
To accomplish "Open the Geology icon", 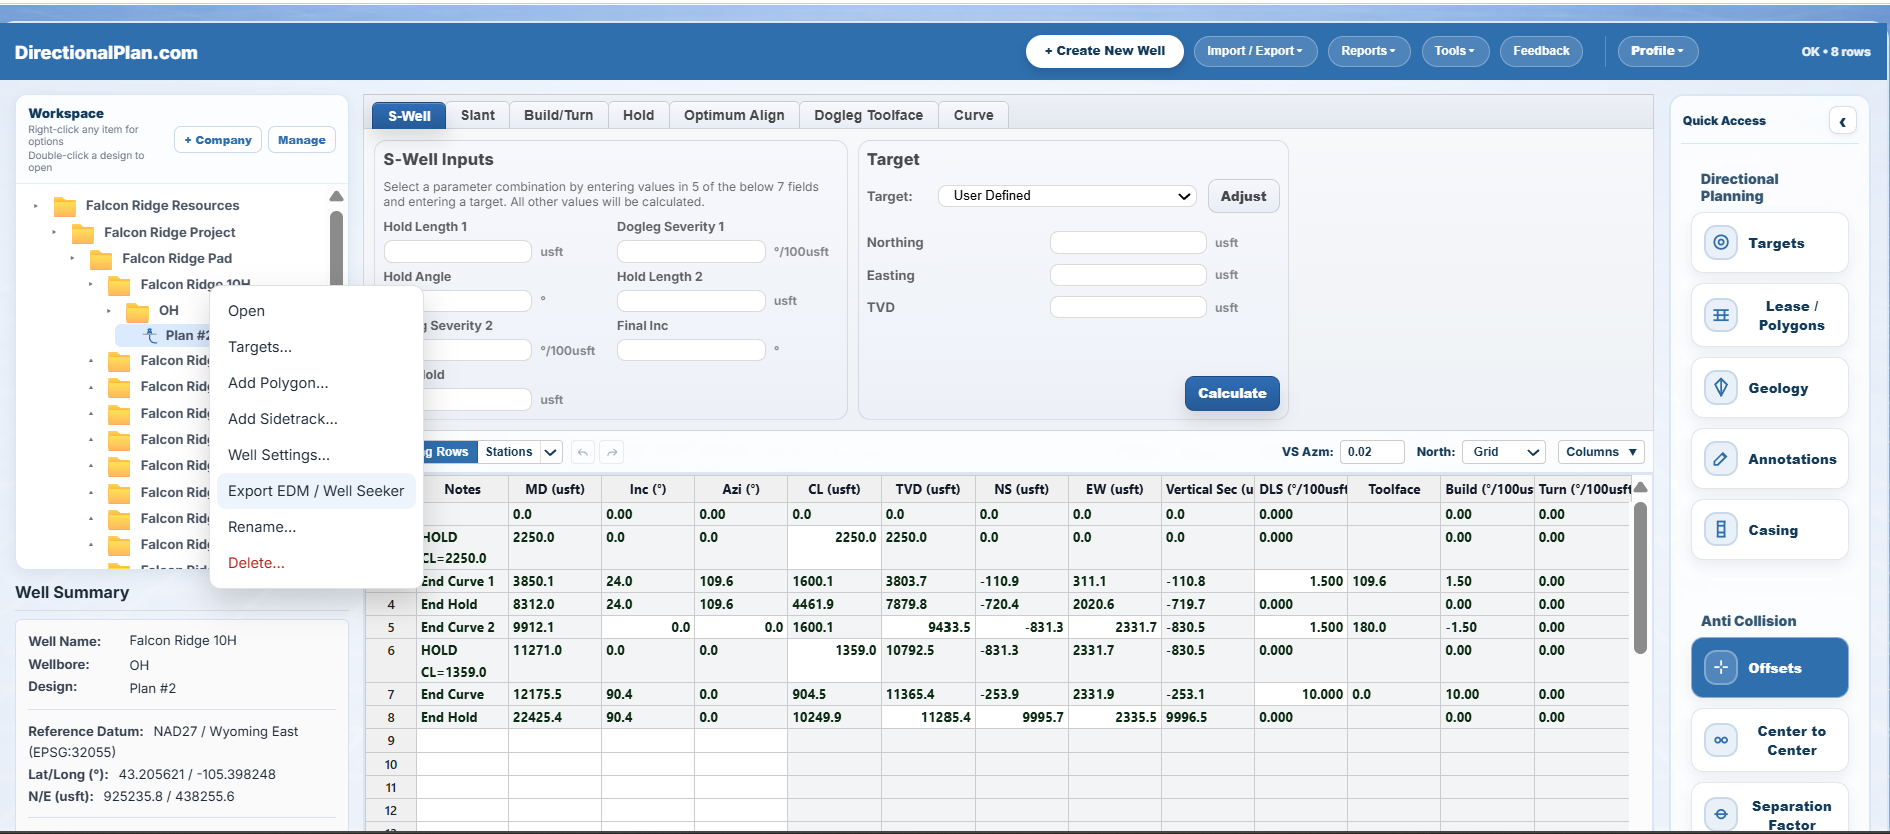I will (x=1720, y=387).
